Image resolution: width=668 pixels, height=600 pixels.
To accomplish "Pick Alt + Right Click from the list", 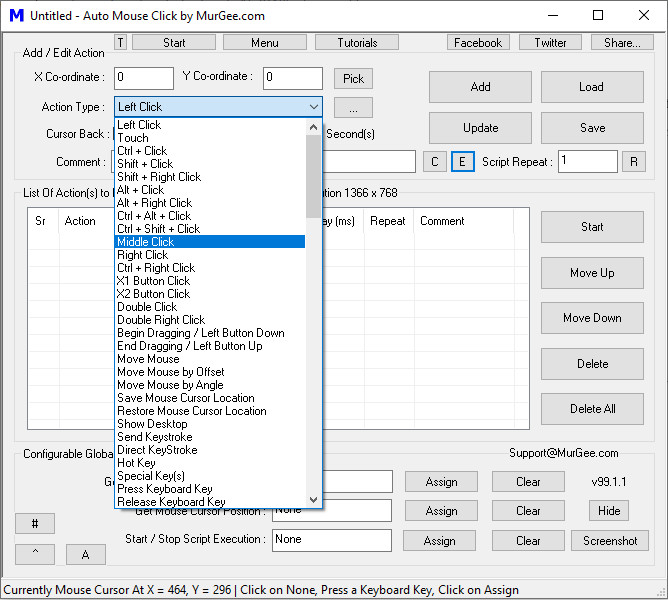I will point(210,203).
